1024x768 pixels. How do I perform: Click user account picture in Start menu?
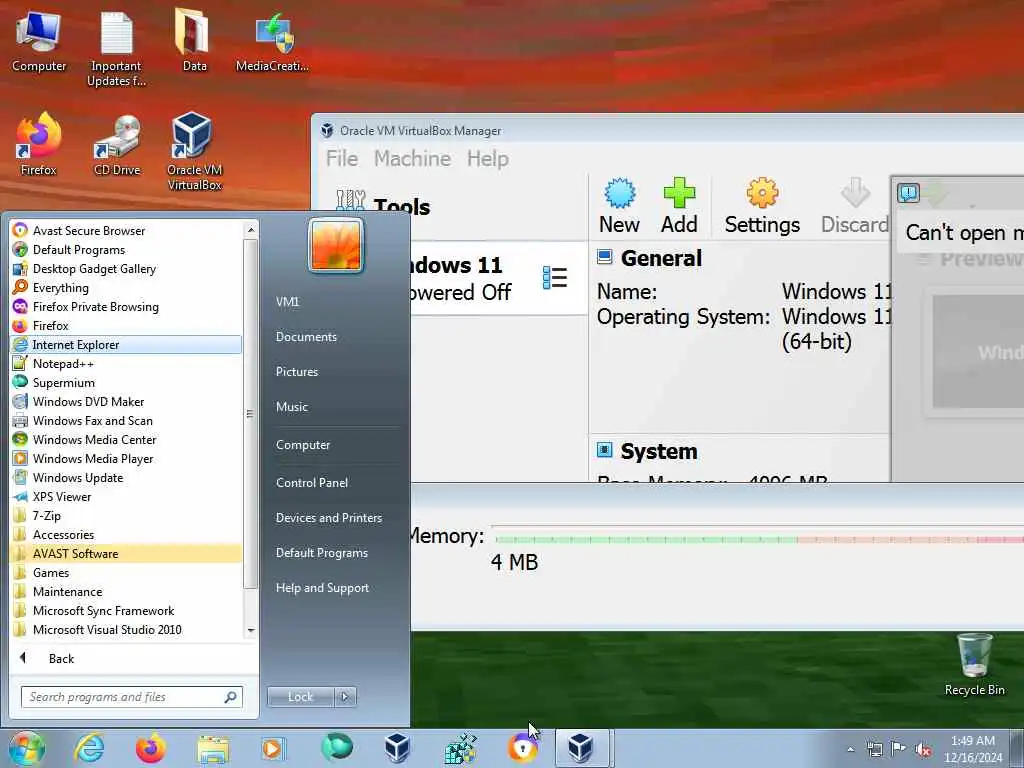click(336, 246)
